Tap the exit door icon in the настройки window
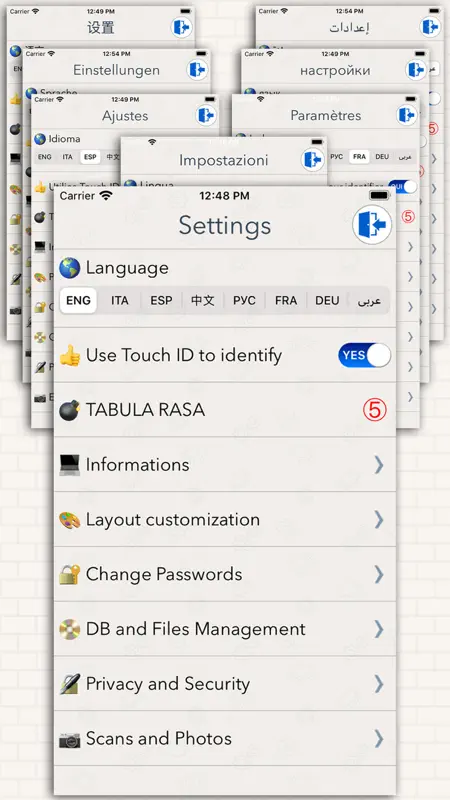The width and height of the screenshot is (450, 800). (x=416, y=69)
